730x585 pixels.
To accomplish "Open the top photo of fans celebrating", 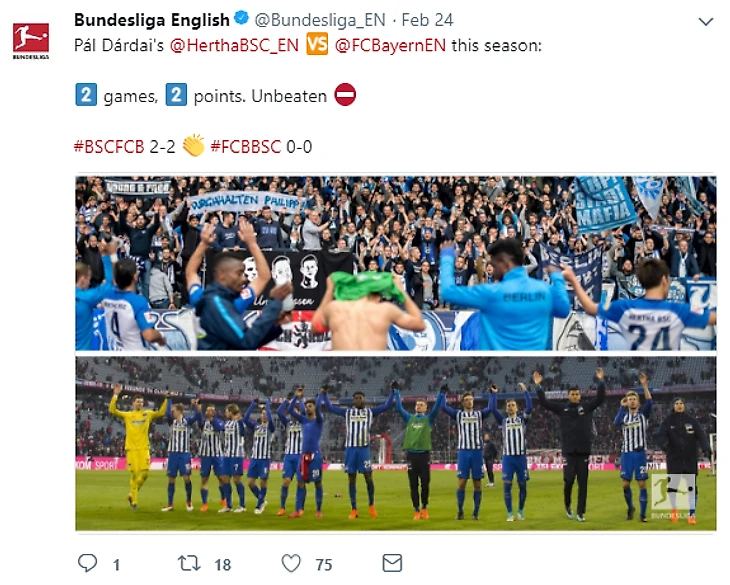I will coord(396,263).
